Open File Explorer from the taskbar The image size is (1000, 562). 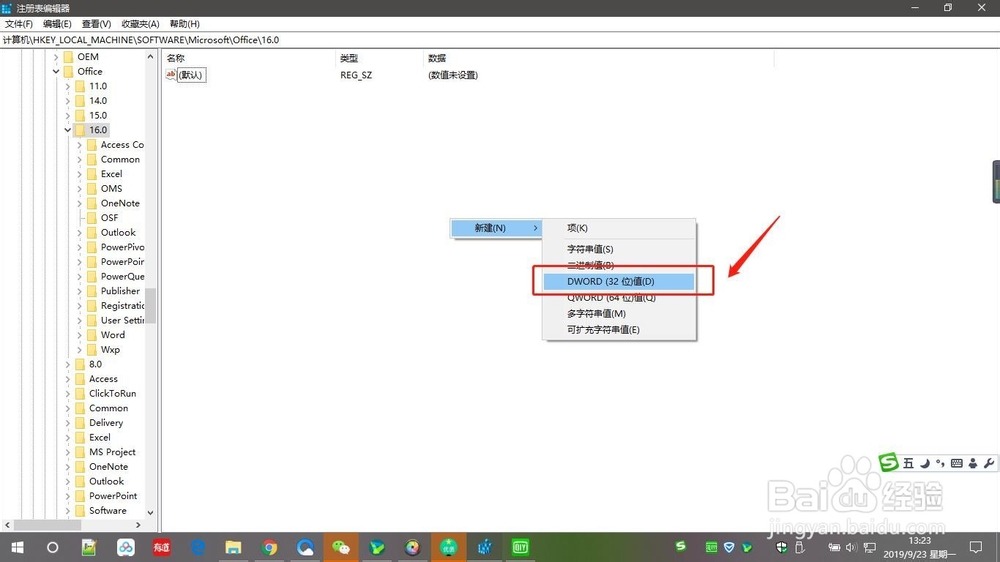pos(233,547)
